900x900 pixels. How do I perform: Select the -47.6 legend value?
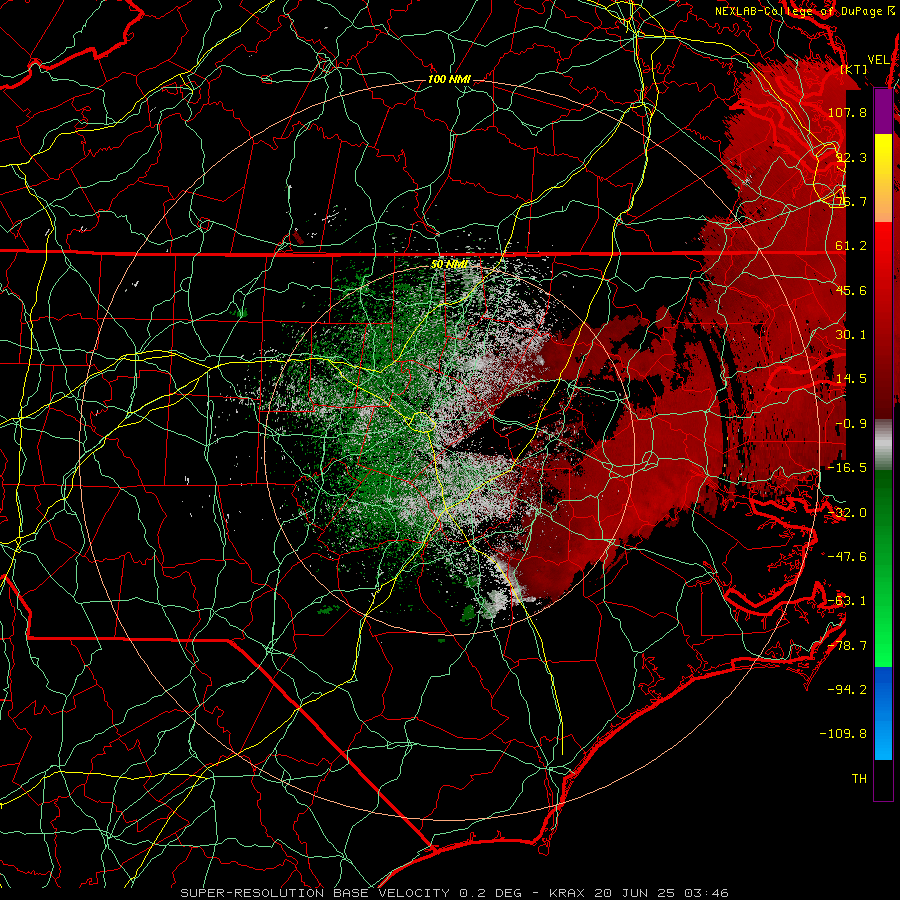(847, 557)
